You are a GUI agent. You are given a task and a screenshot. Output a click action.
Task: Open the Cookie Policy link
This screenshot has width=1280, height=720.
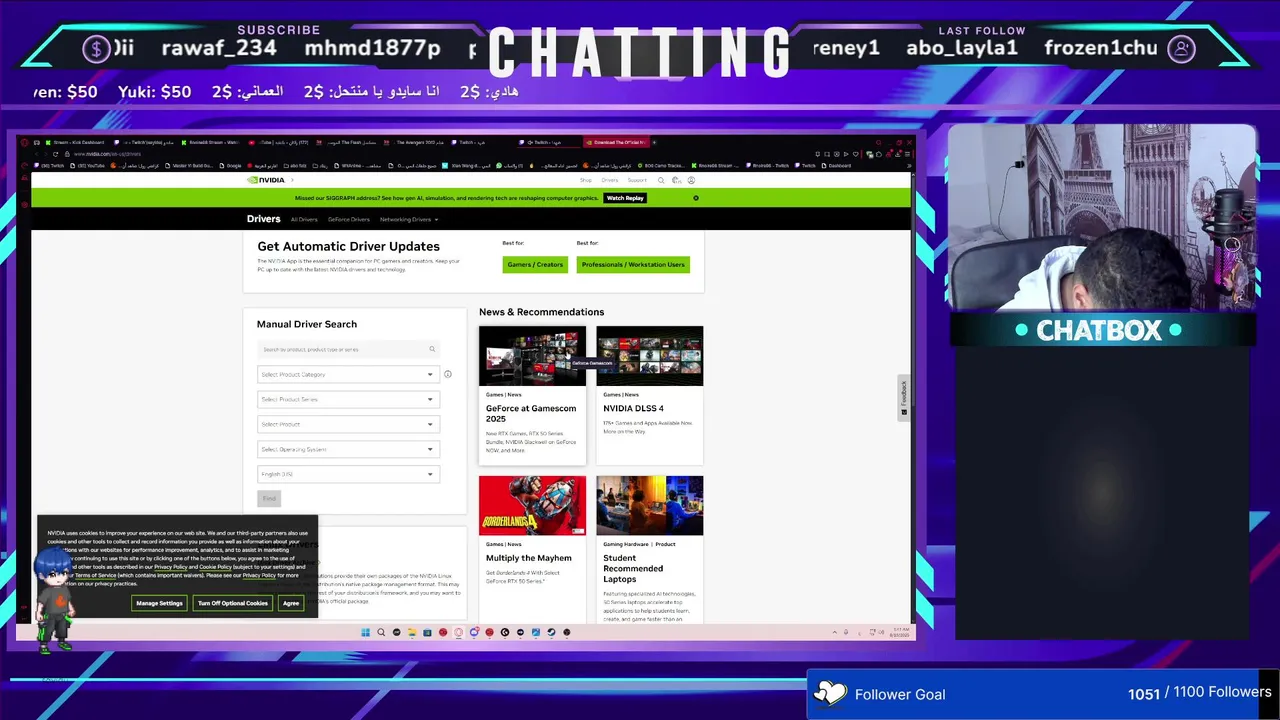pyautogui.click(x=215, y=567)
